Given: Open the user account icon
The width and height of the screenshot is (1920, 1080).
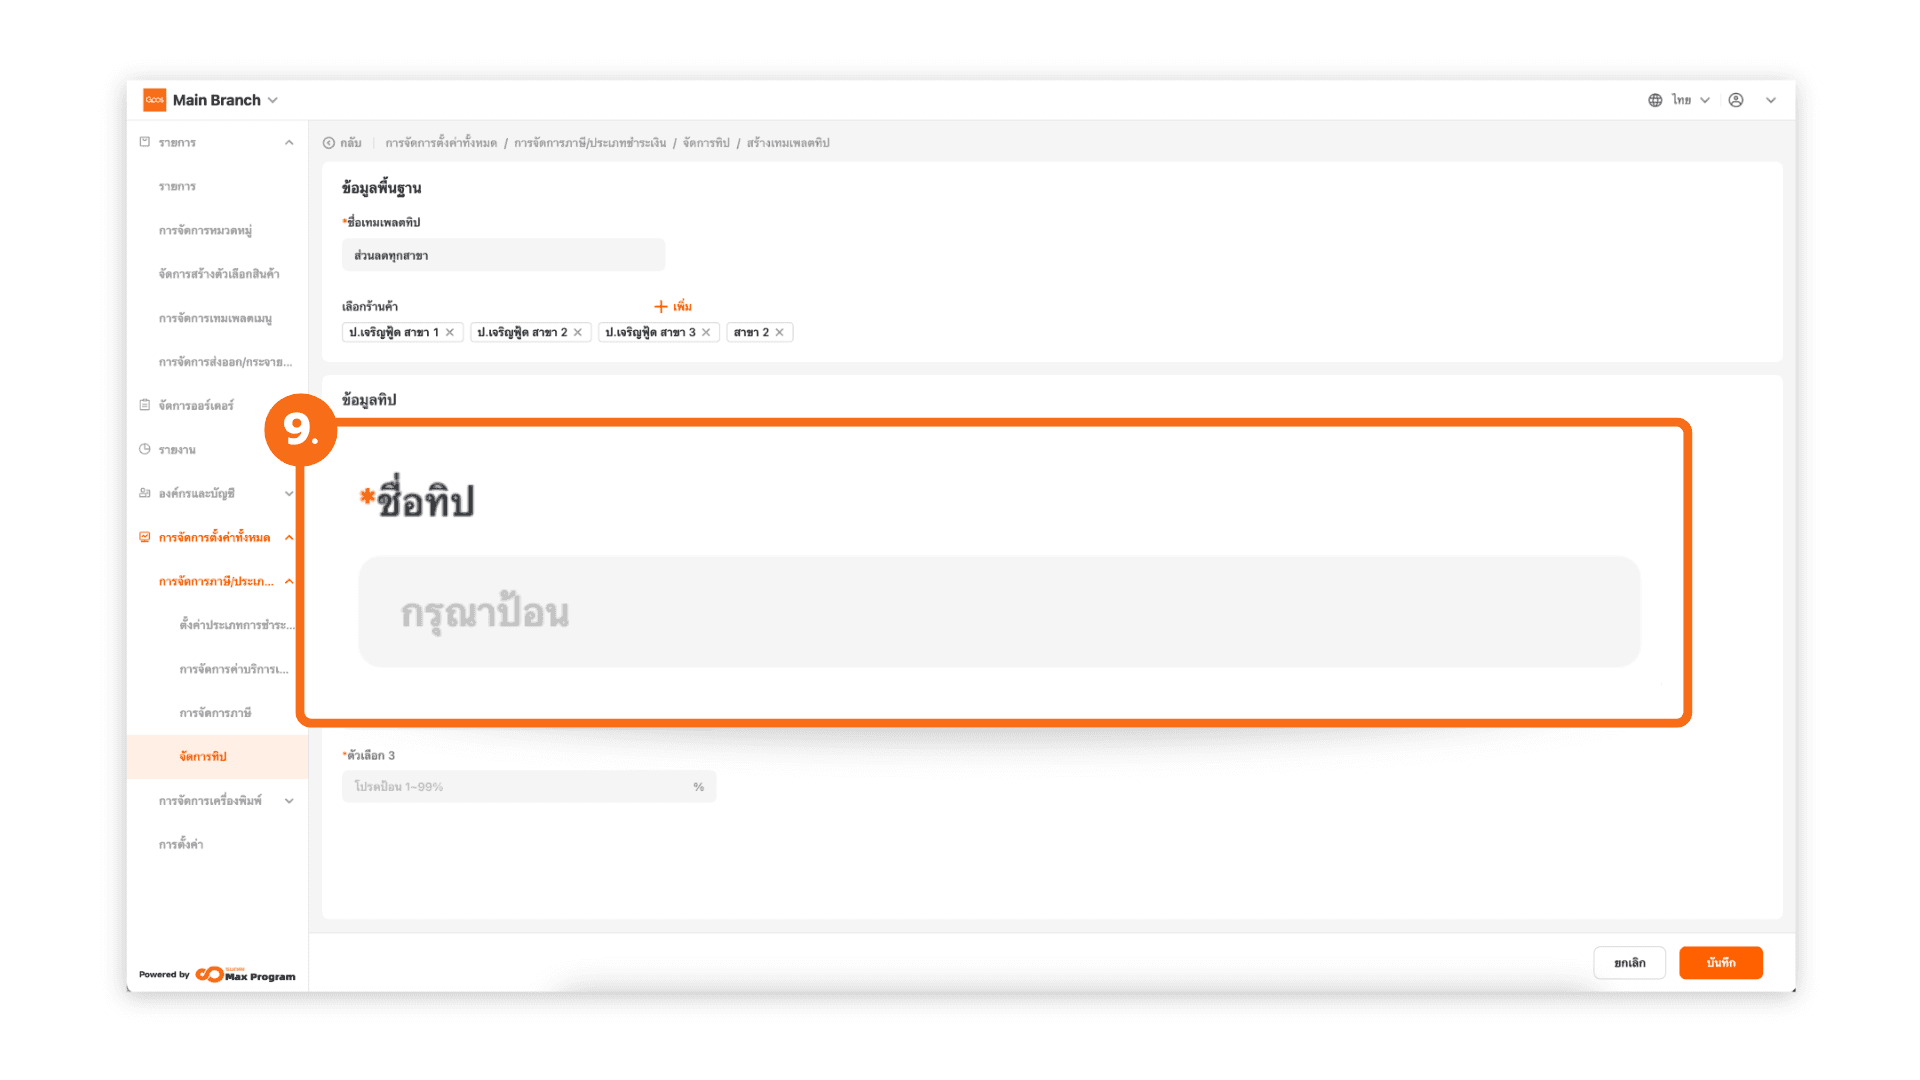Looking at the screenshot, I should pos(1736,100).
